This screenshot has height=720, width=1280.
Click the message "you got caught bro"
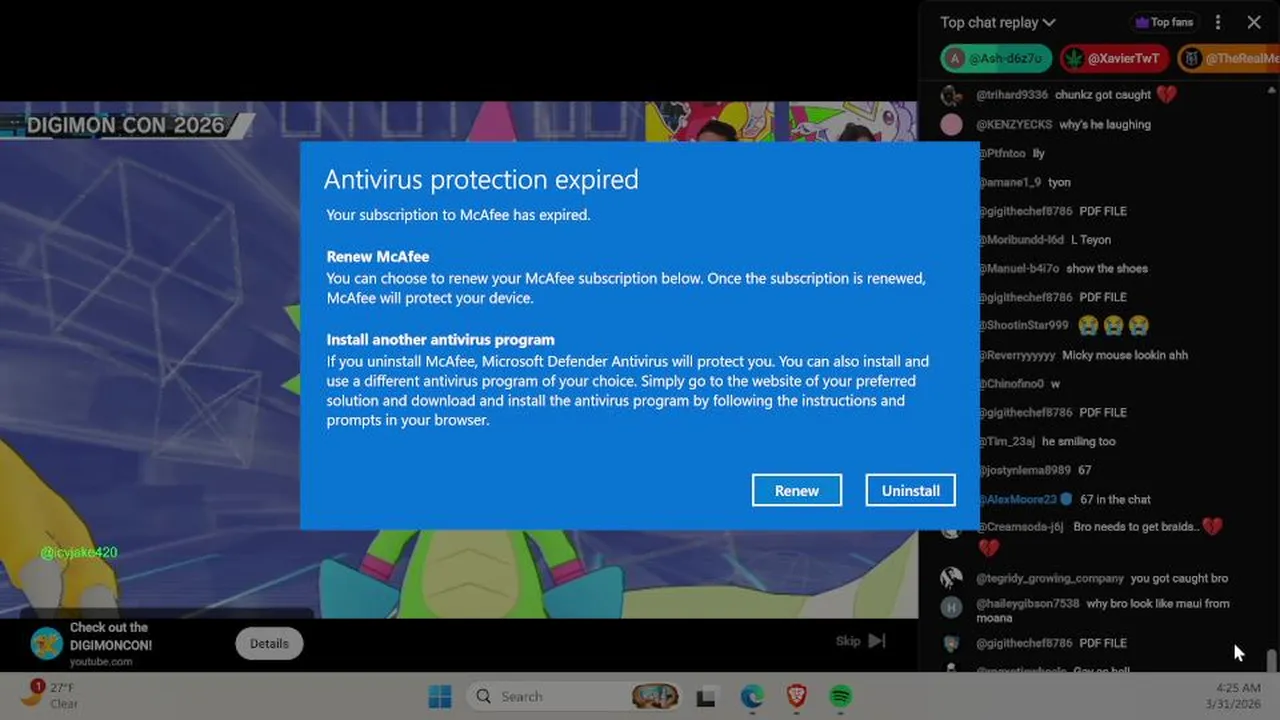1179,578
